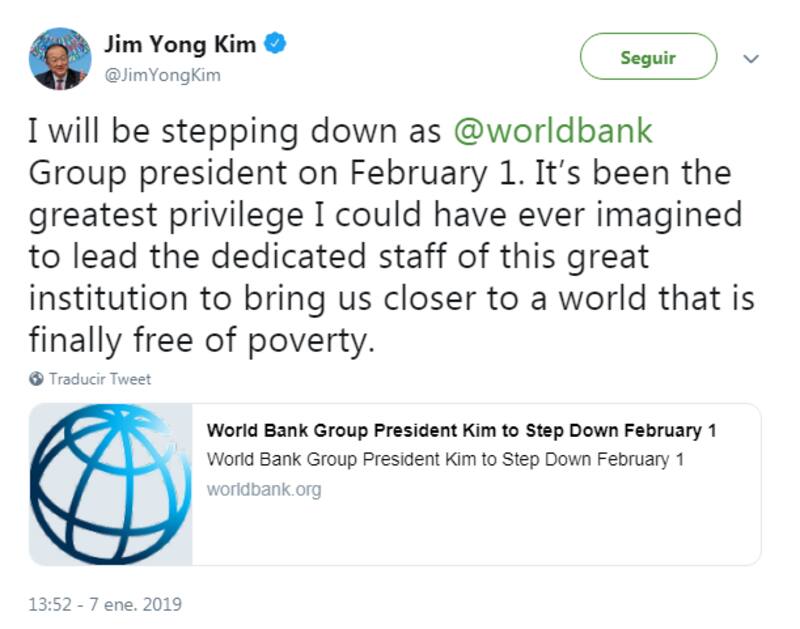
Task: Click the blue verified badge checkmark
Action: click(x=275, y=44)
